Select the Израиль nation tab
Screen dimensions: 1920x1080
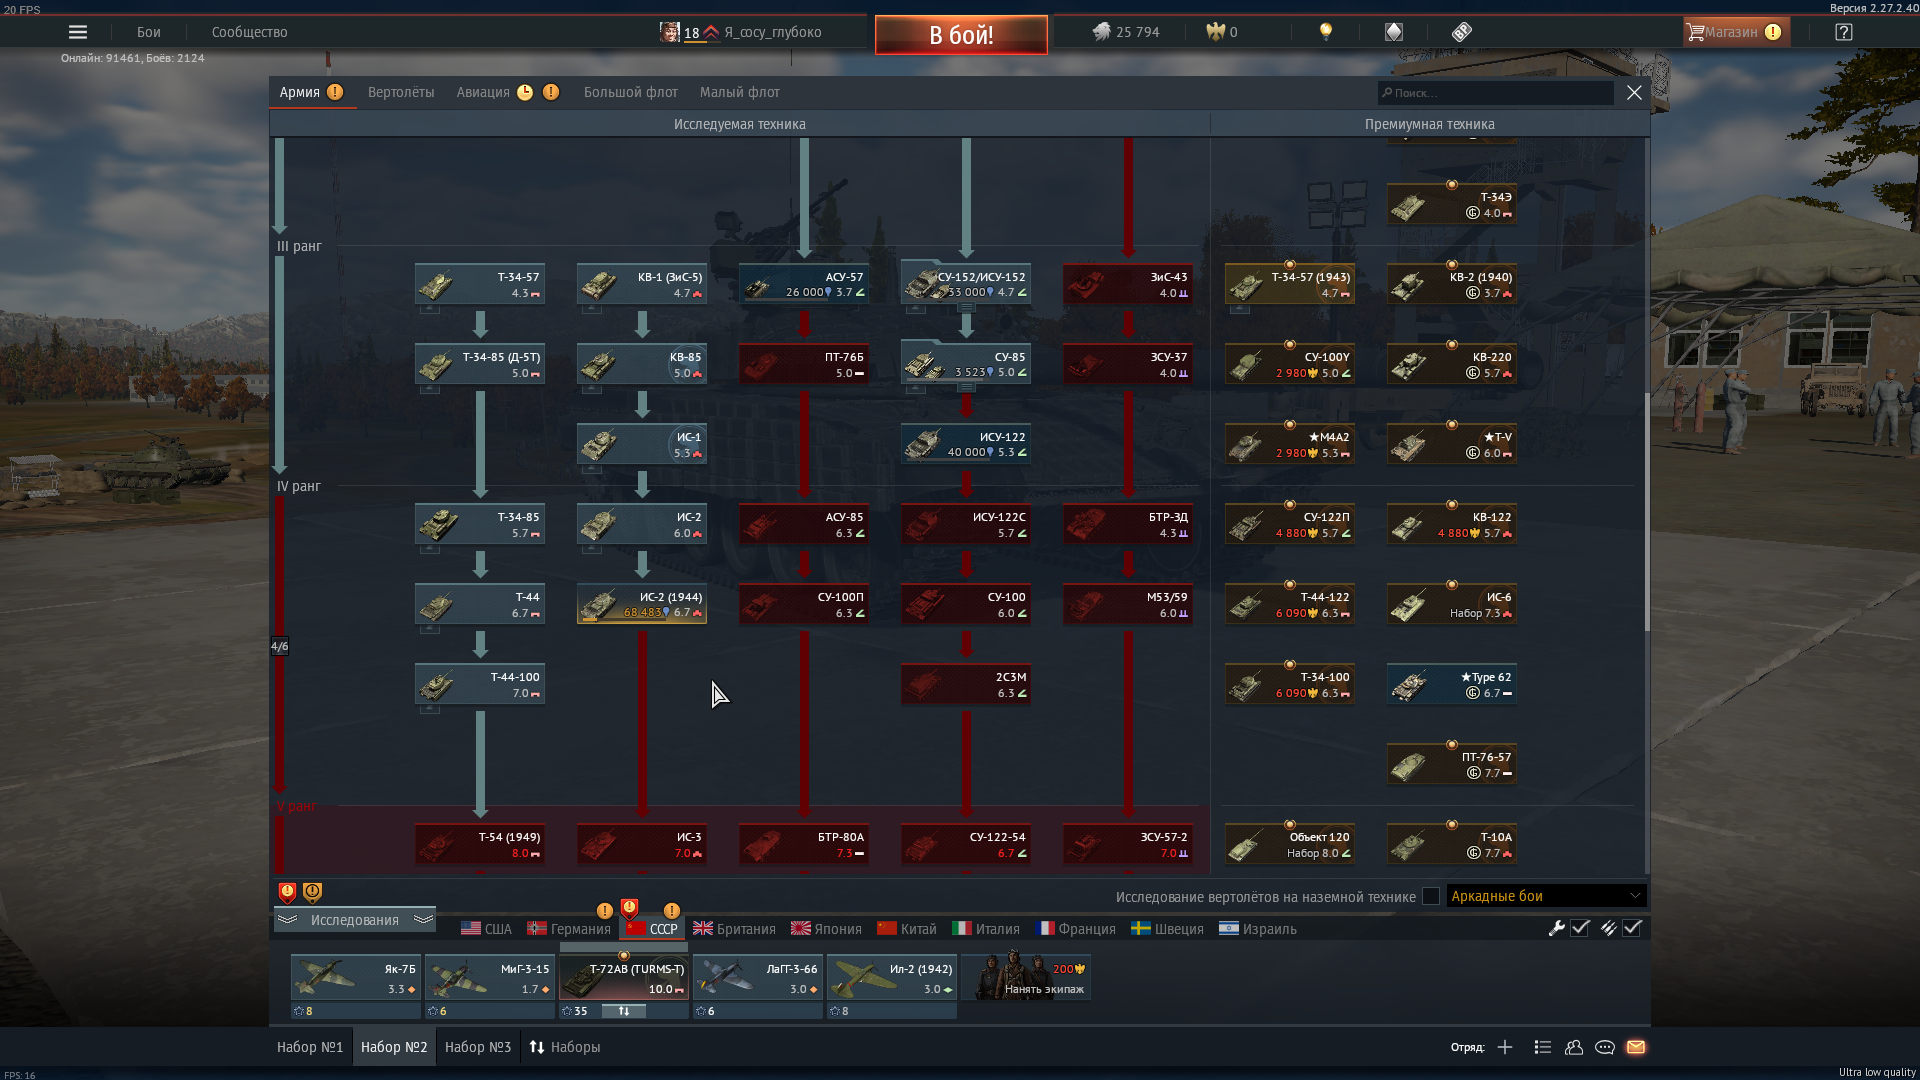(x=1258, y=928)
